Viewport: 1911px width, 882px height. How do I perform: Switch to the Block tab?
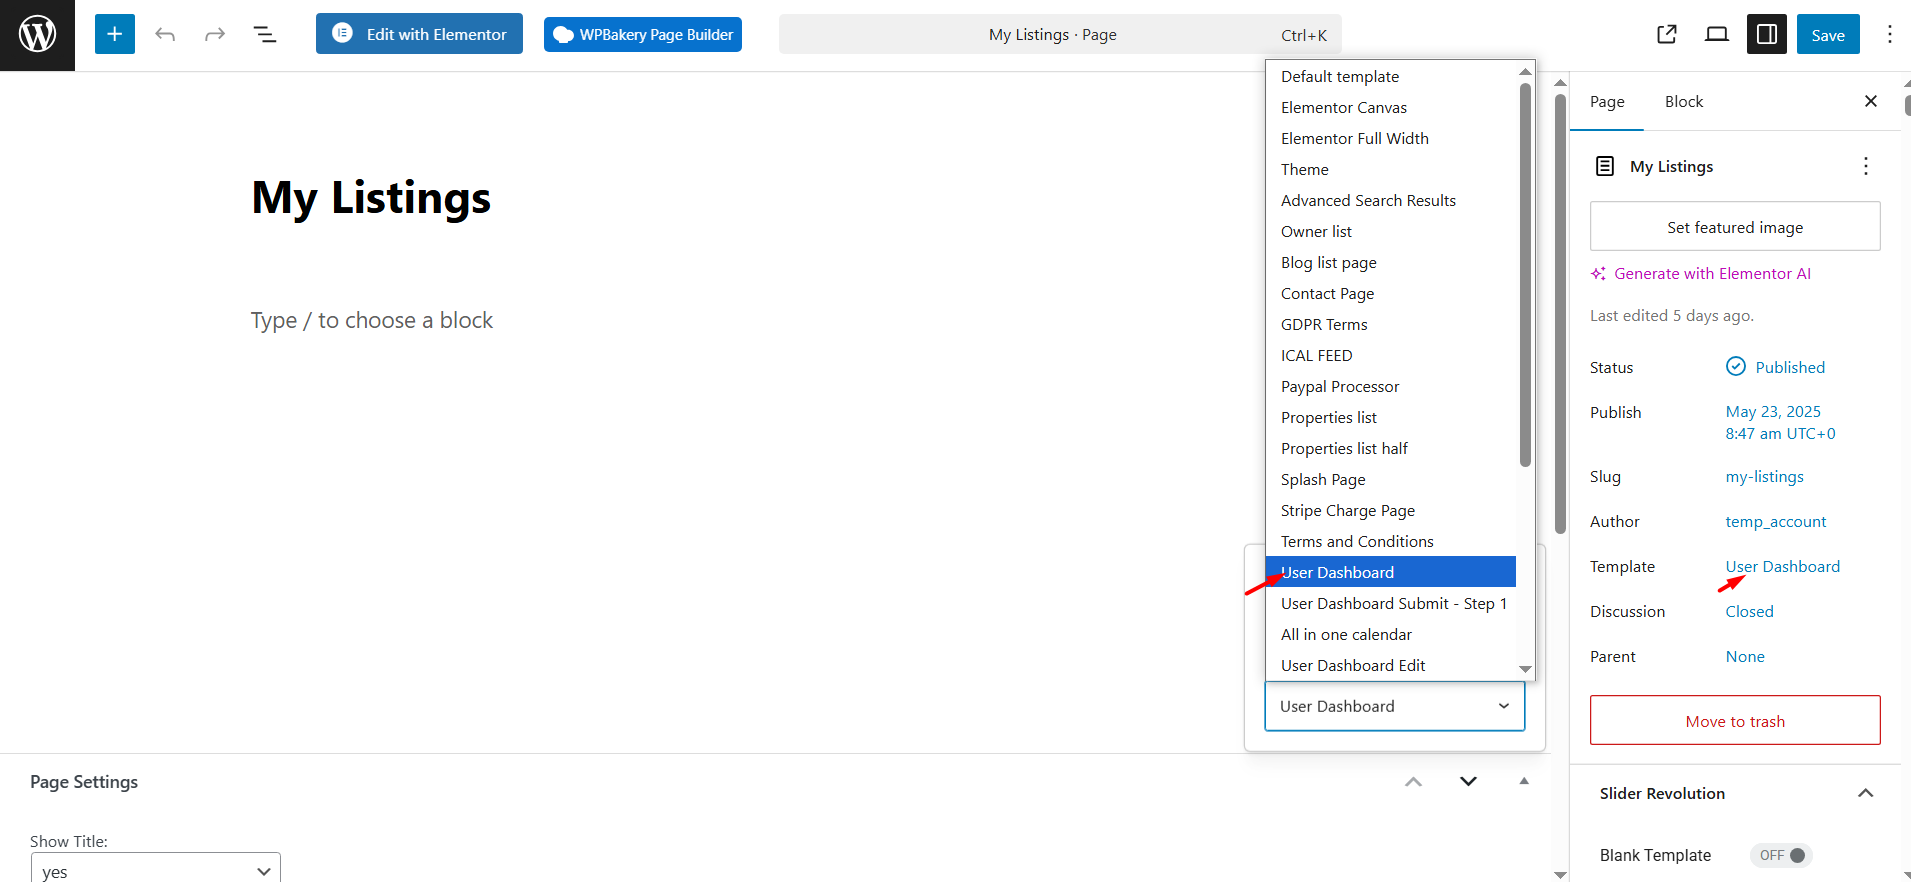pos(1683,102)
